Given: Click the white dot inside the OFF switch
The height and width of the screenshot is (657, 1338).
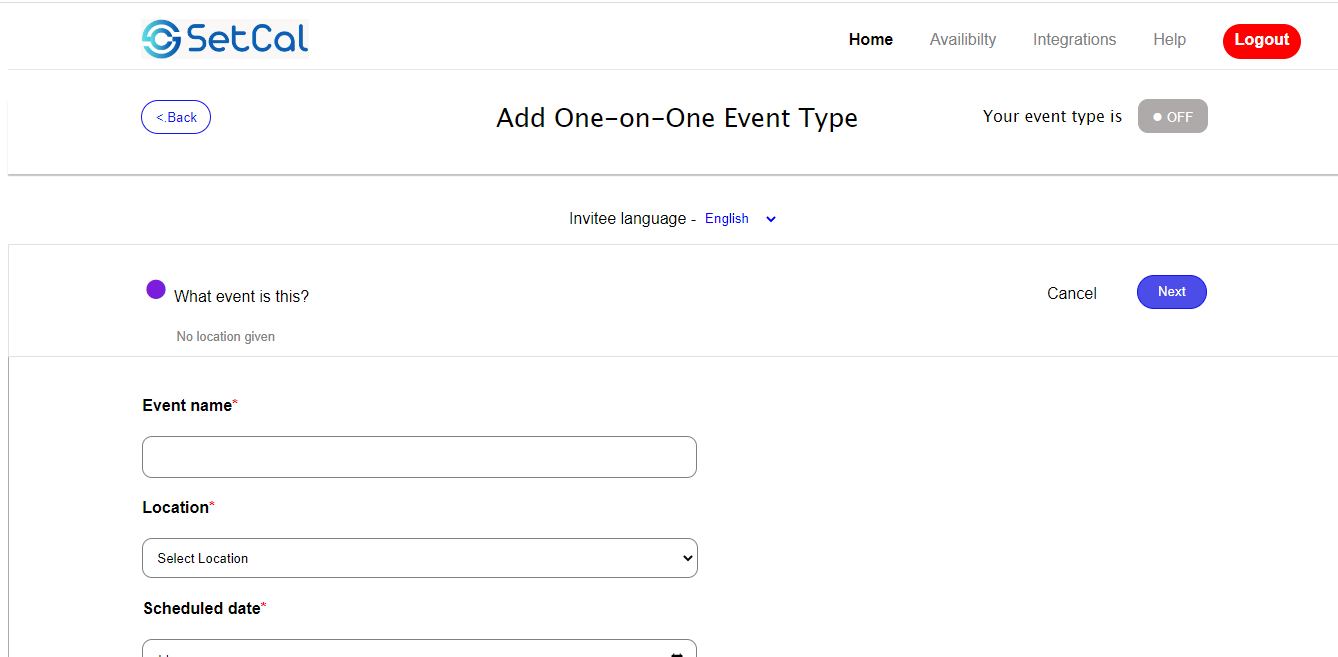Looking at the screenshot, I should coord(1157,116).
